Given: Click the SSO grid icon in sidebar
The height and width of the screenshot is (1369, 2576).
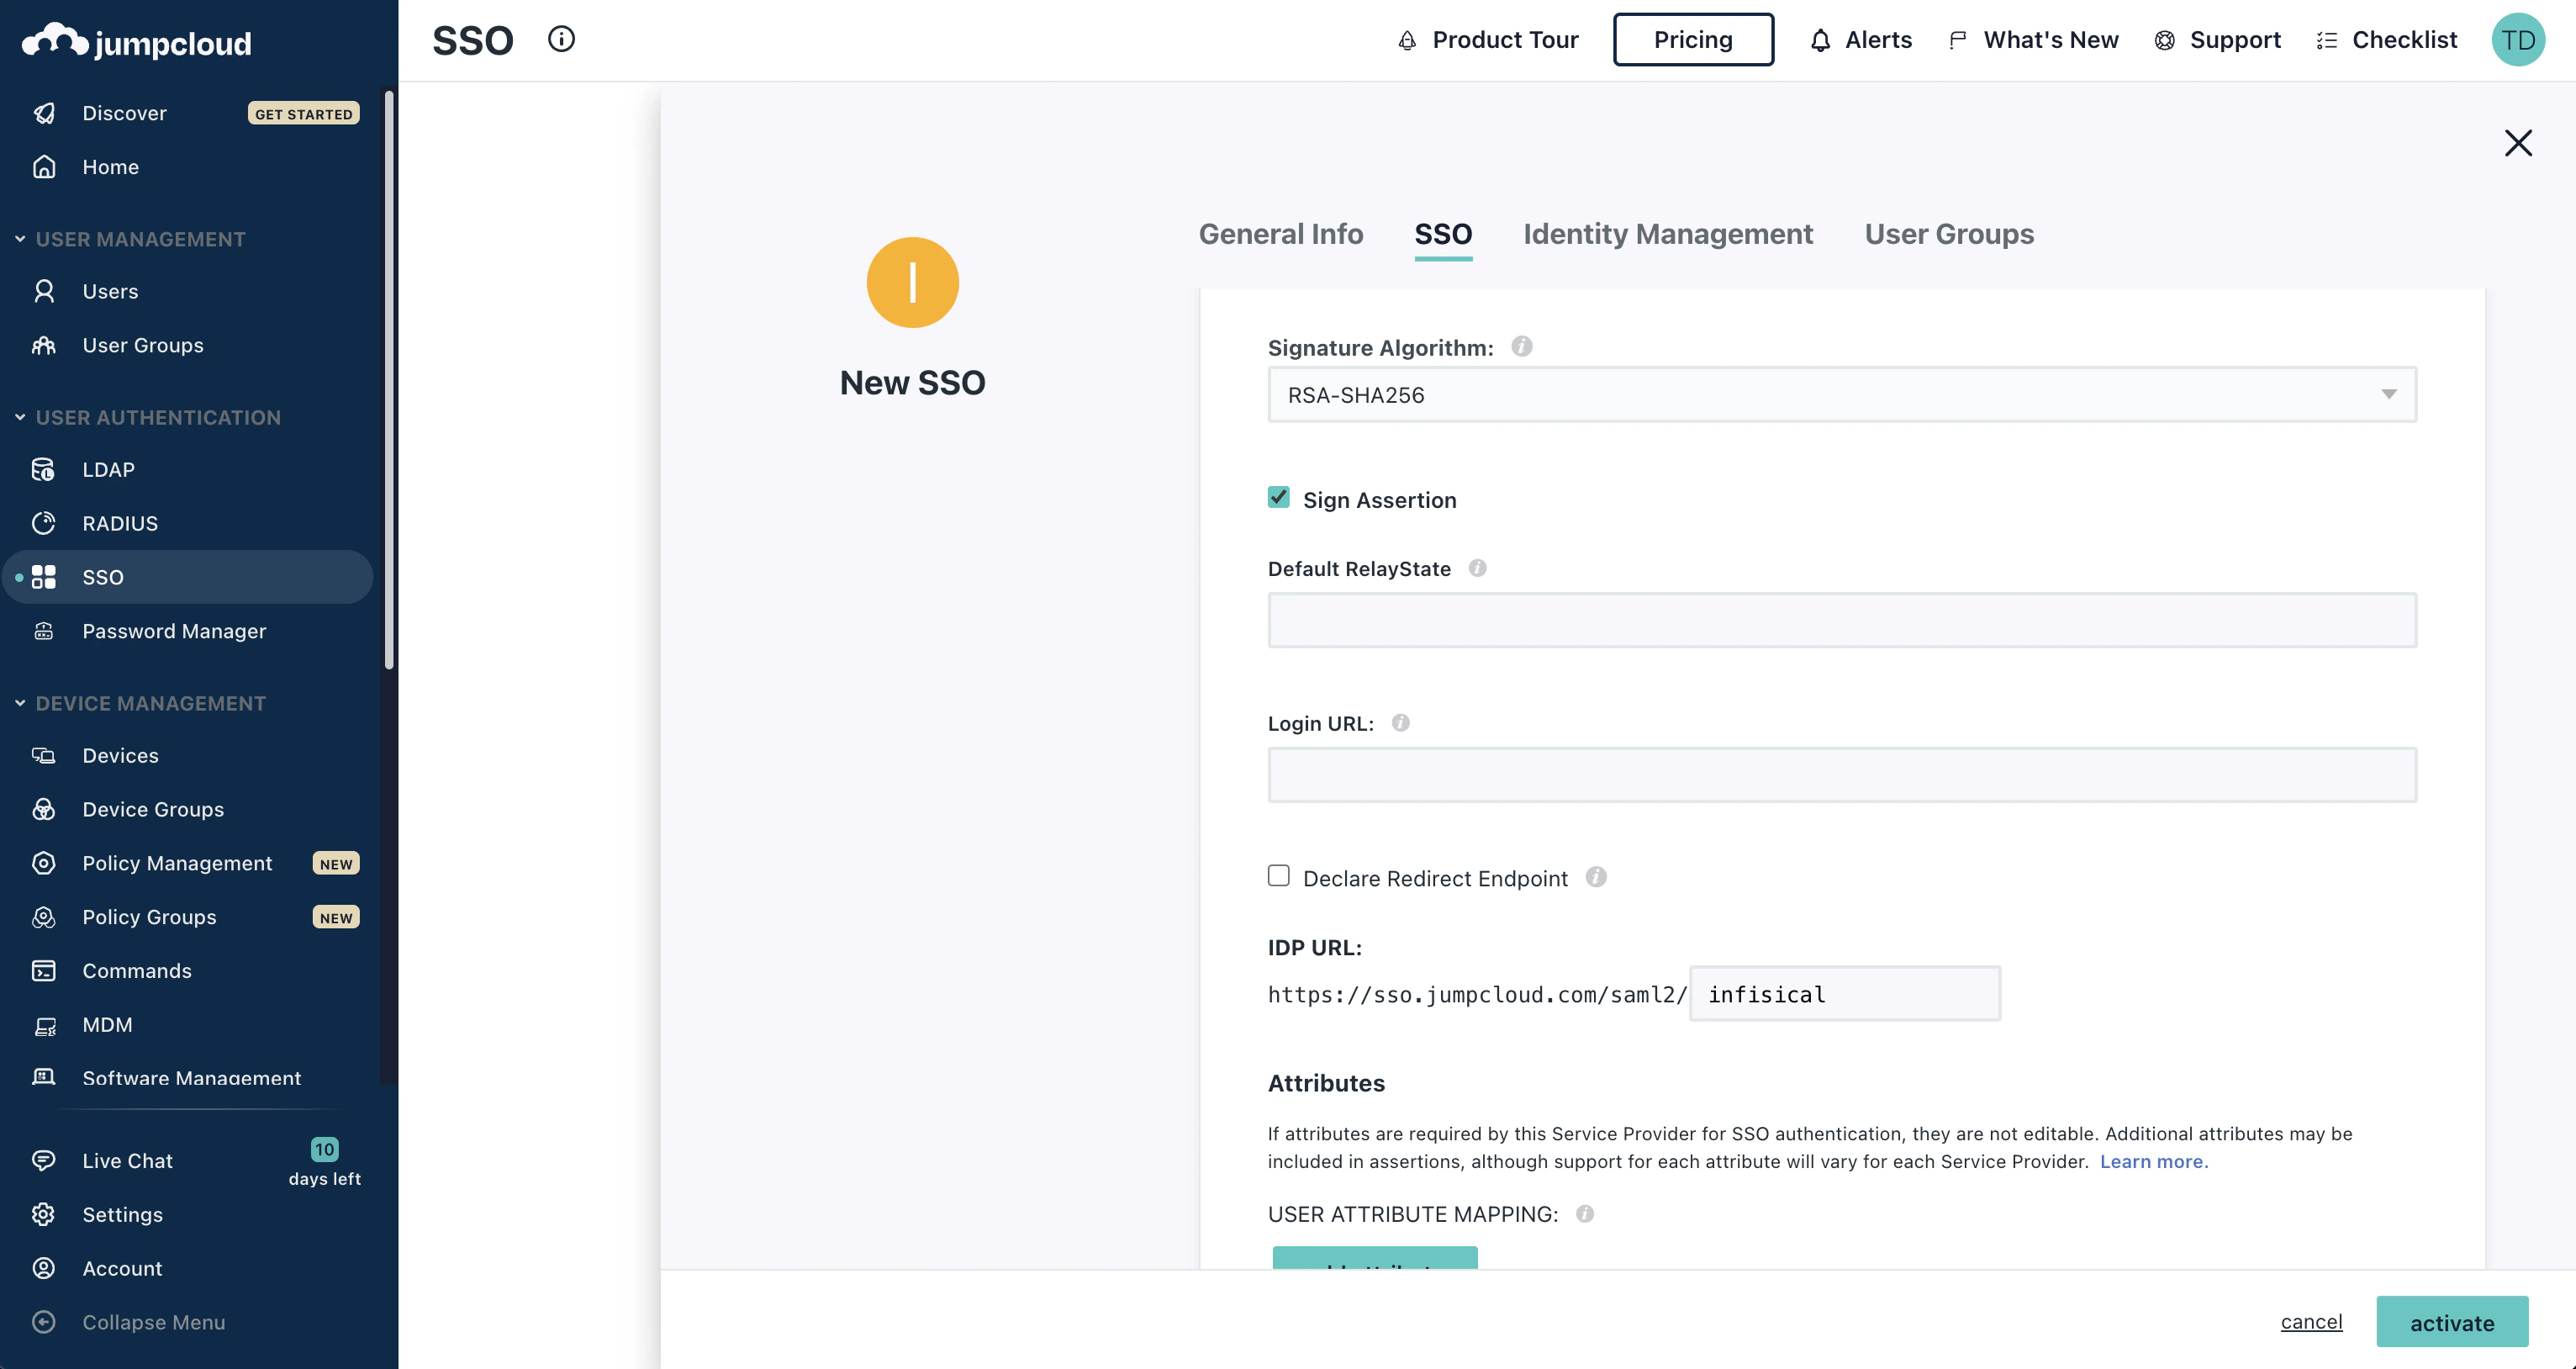Looking at the screenshot, I should (44, 577).
